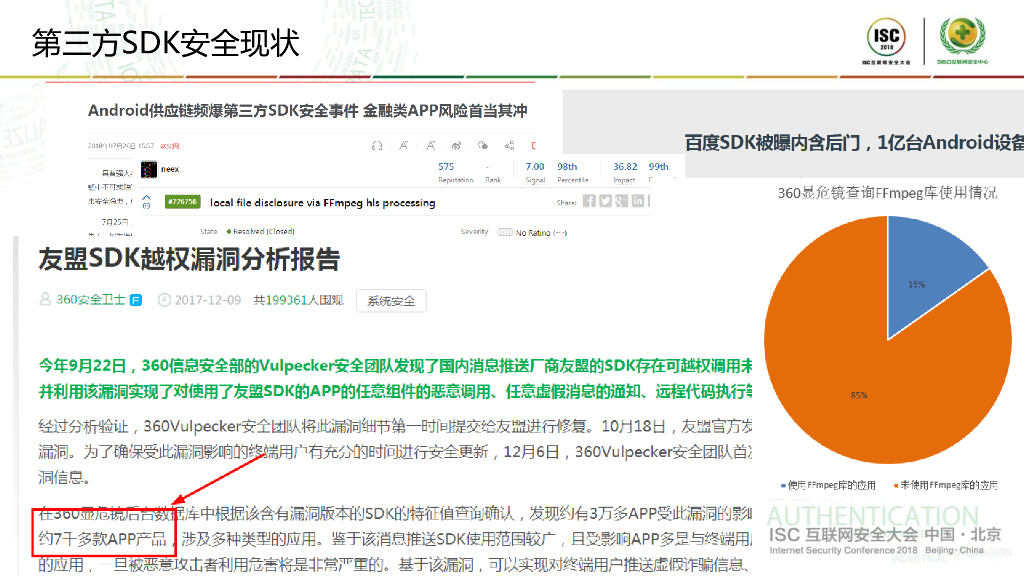
Task: Click the Weibo share icon
Action: pos(457,145)
